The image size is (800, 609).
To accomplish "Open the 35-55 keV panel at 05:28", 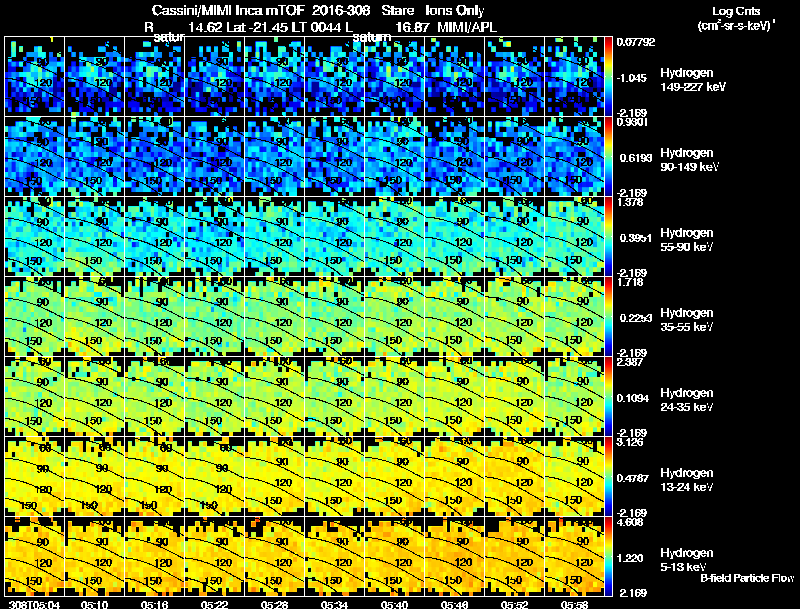I will (x=274, y=317).
